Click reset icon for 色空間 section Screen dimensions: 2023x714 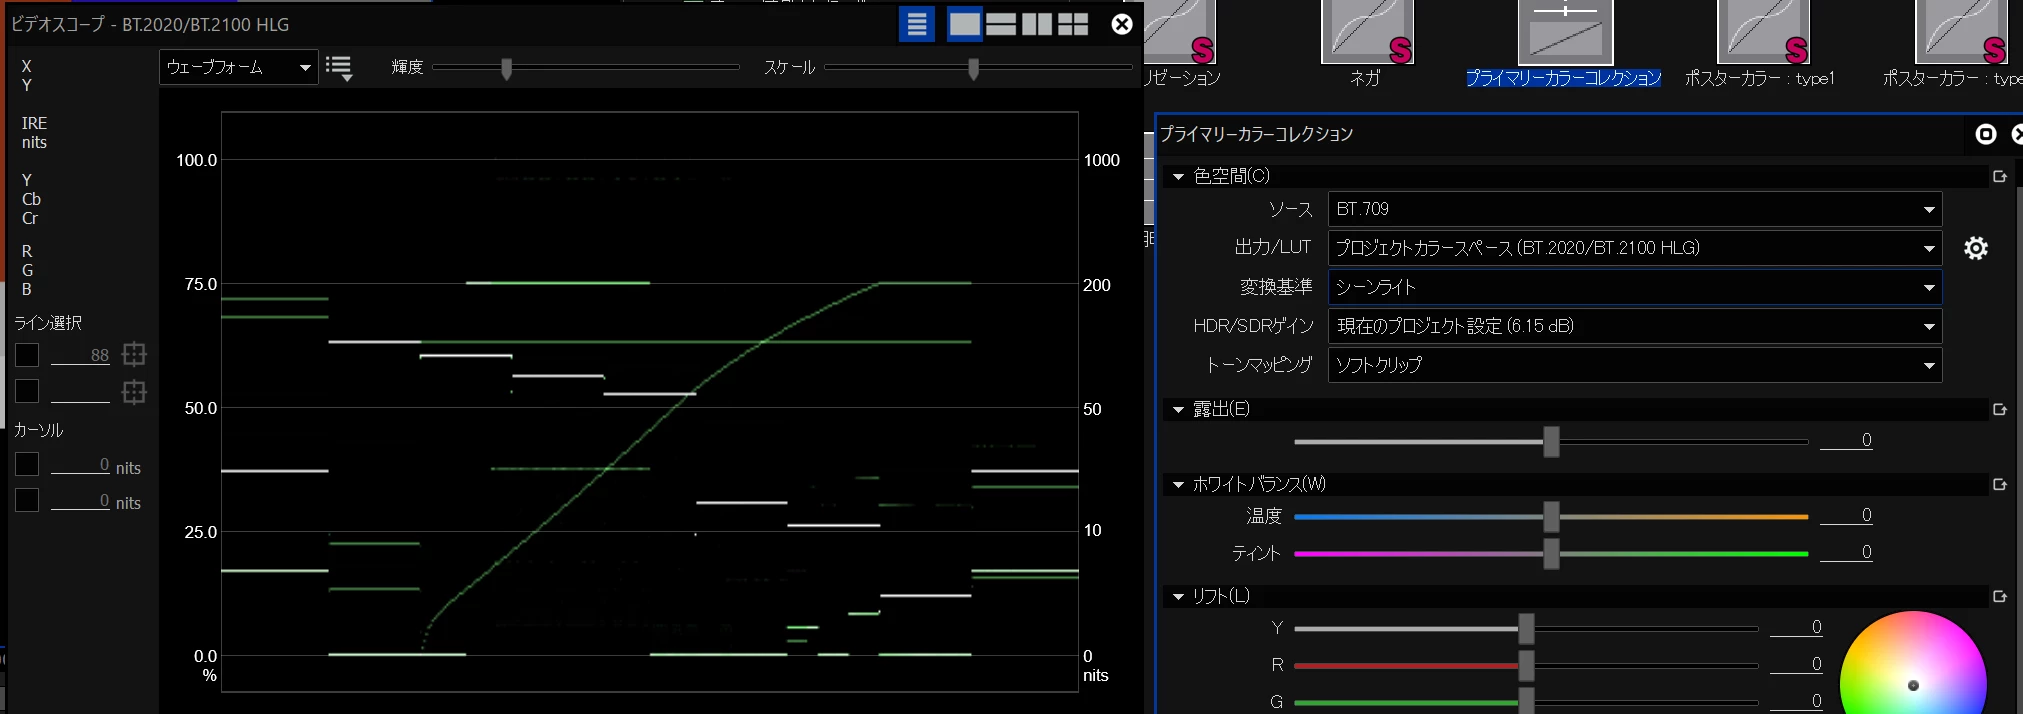click(2000, 177)
